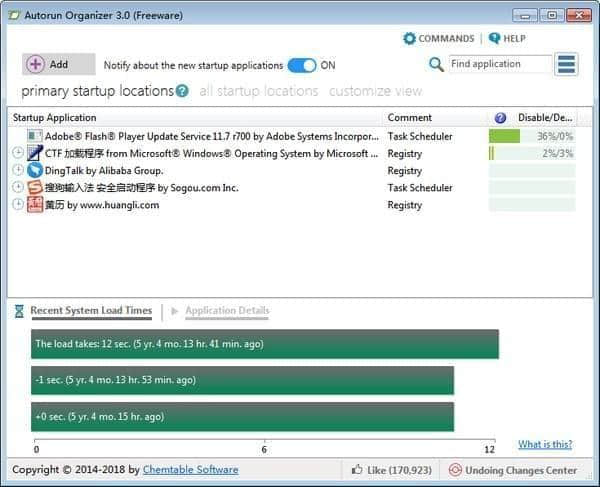Switch to all startup locations view

pos(258,91)
